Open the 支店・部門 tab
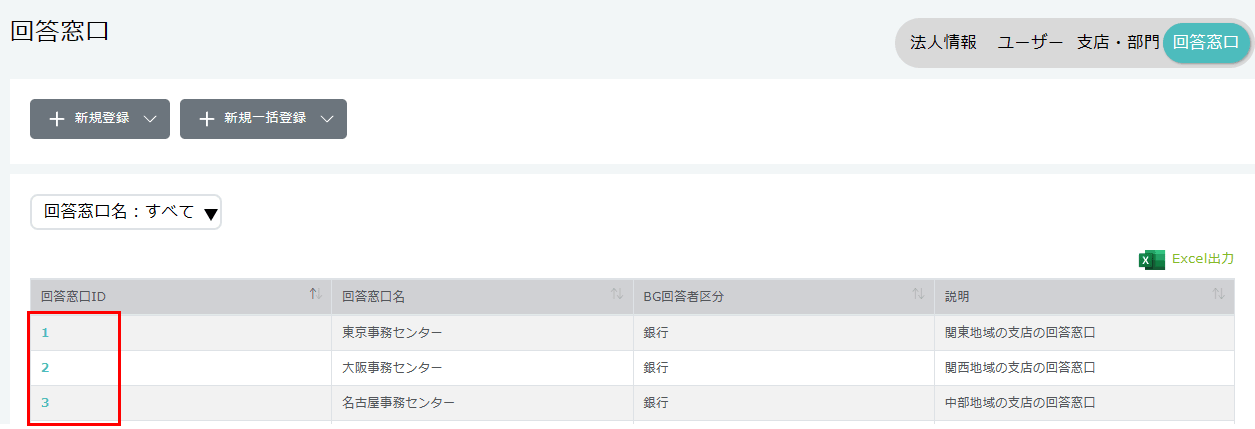The height and width of the screenshot is (429, 1255). point(1118,43)
